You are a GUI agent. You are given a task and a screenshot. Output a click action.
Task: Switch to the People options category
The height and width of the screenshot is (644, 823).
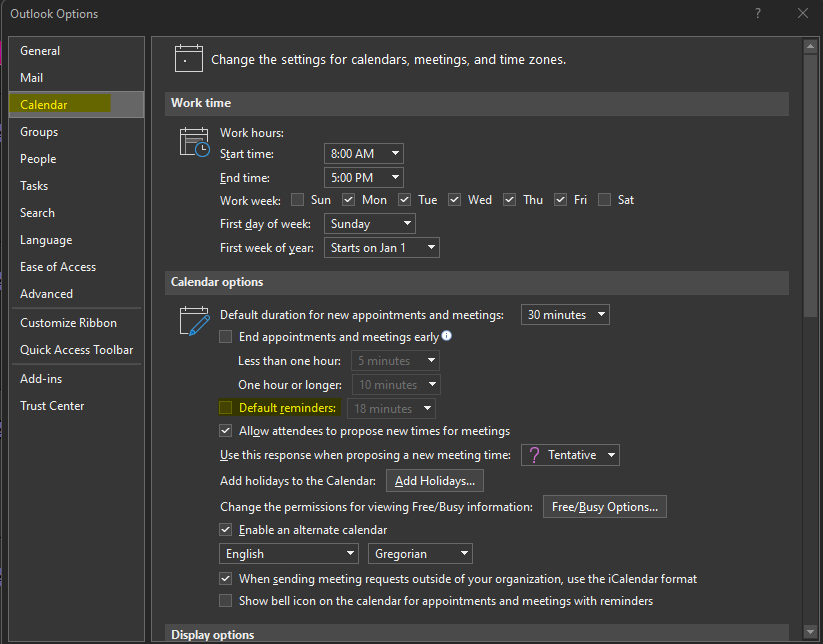(x=77, y=159)
